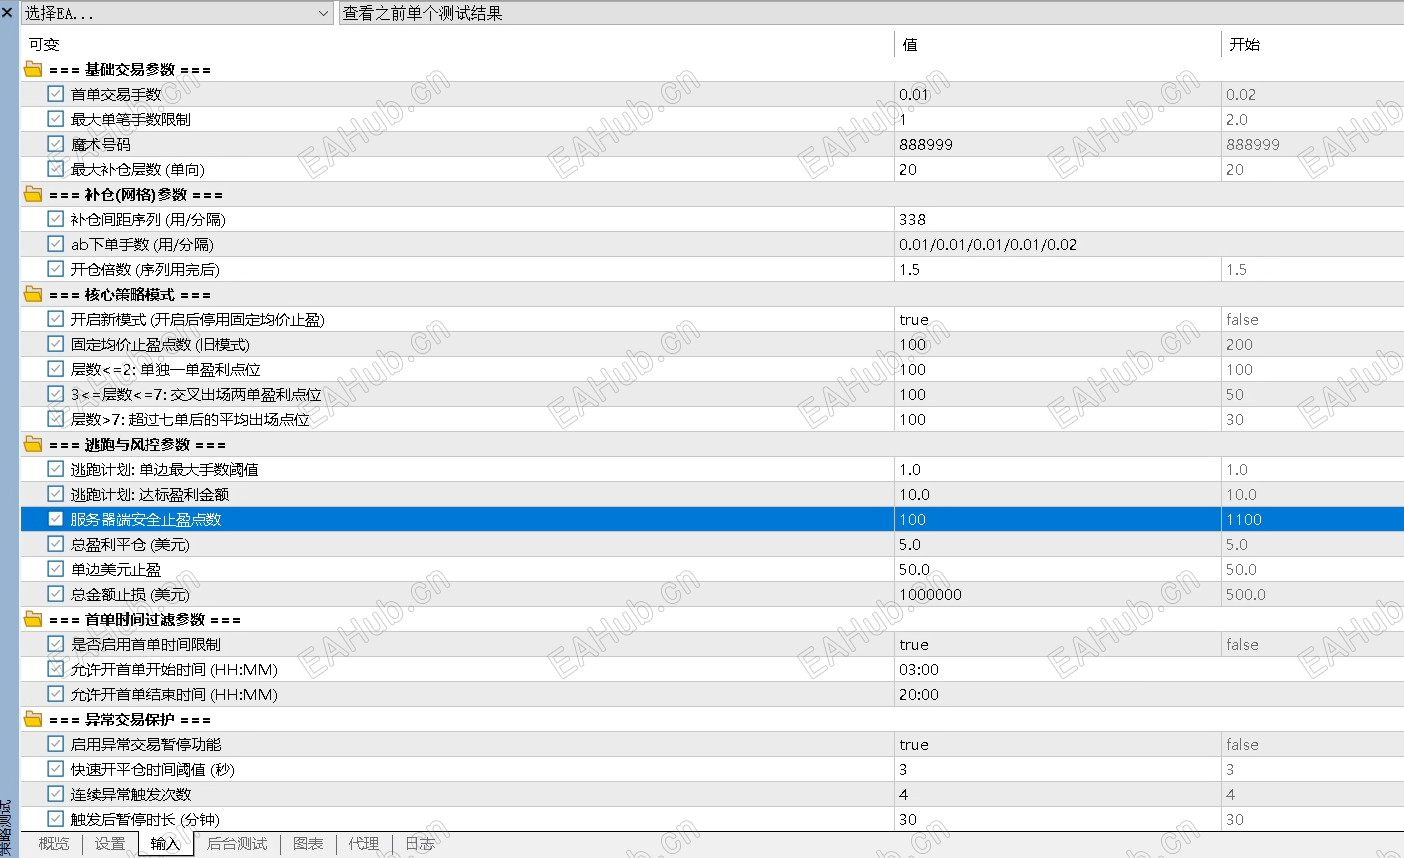The width and height of the screenshot is (1404, 858).
Task: Toggle the 启用异常交易暂停功能 checkbox
Action: point(56,744)
